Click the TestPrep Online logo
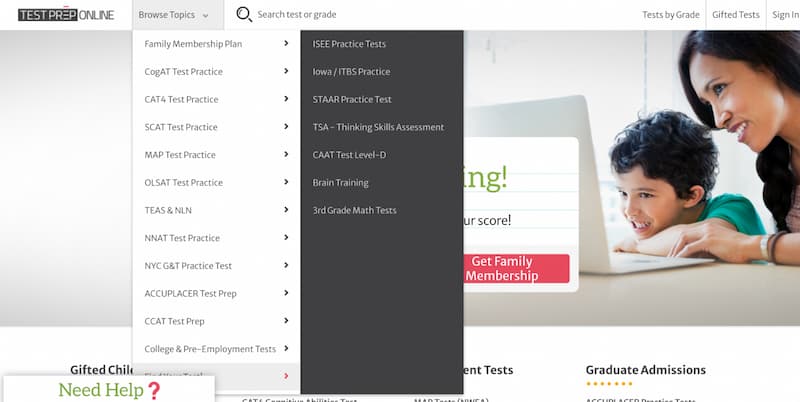Image resolution: width=800 pixels, height=402 pixels. pyautogui.click(x=66, y=15)
